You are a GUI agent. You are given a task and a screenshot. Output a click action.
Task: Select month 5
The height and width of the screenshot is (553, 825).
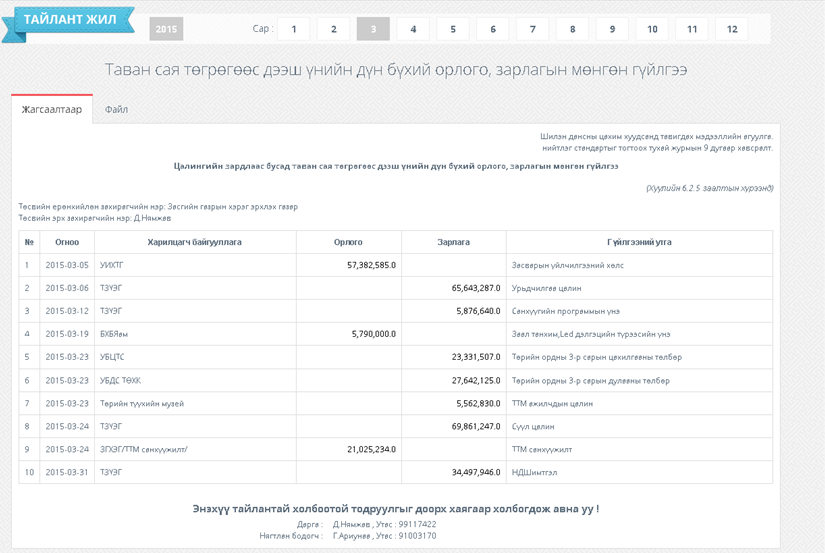point(453,29)
